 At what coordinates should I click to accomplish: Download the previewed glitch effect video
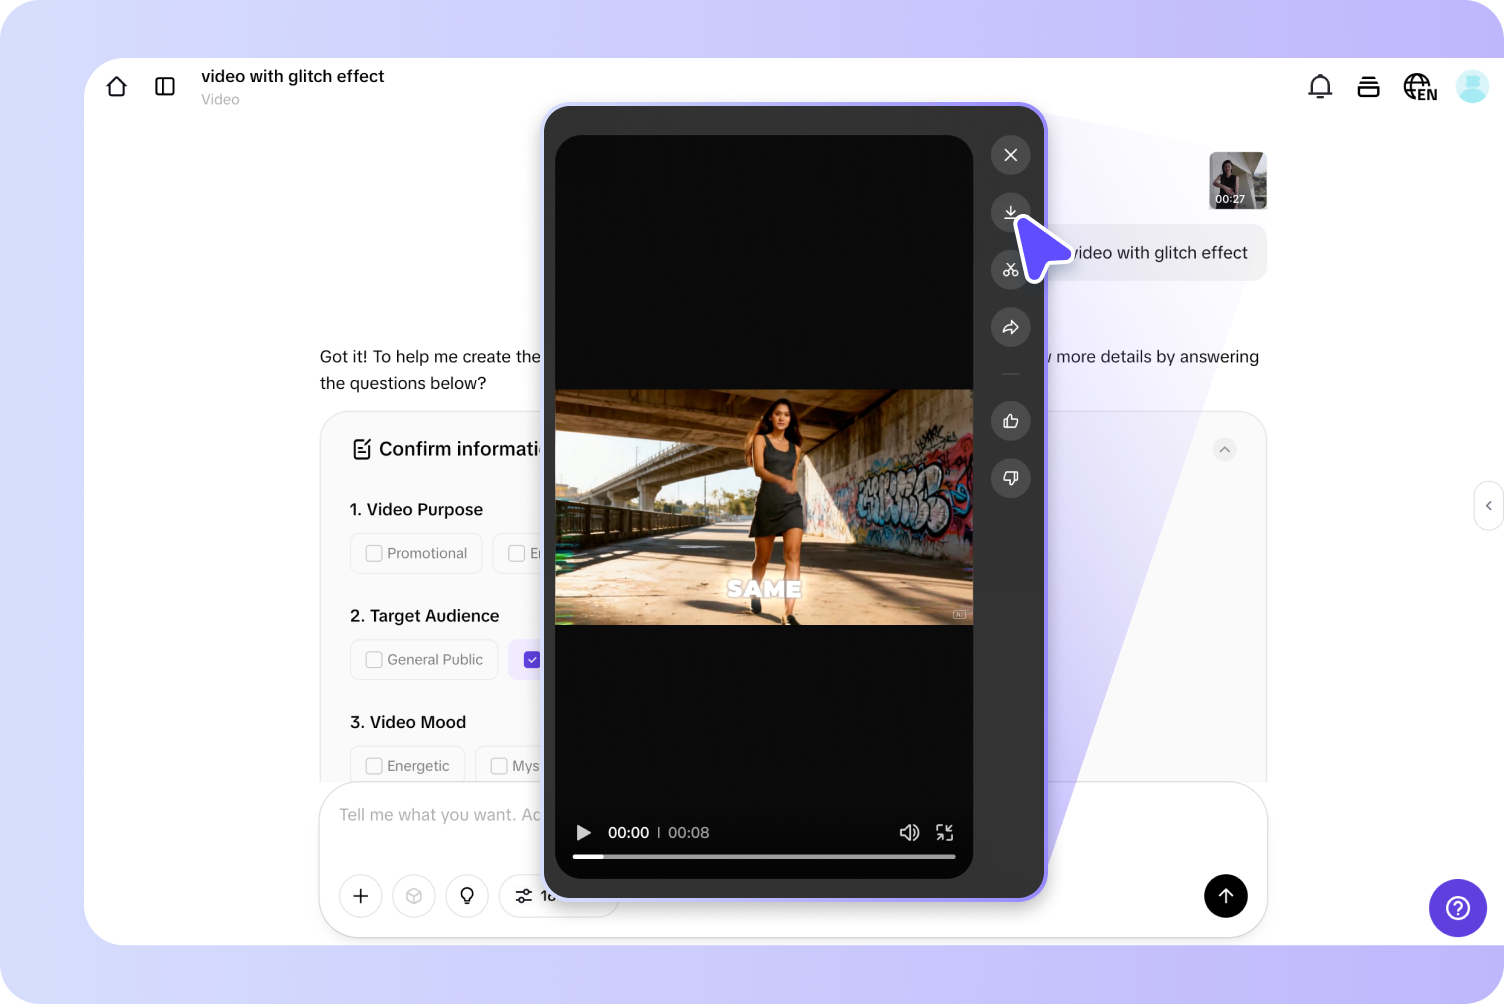point(1010,212)
